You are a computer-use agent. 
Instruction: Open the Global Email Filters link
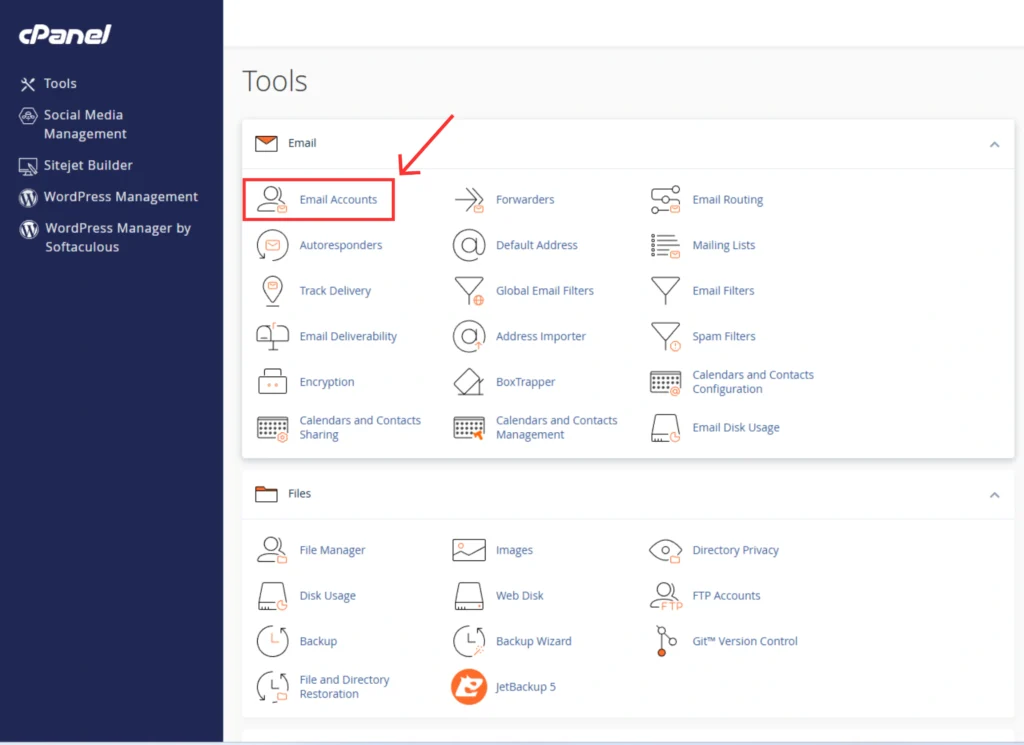545,291
